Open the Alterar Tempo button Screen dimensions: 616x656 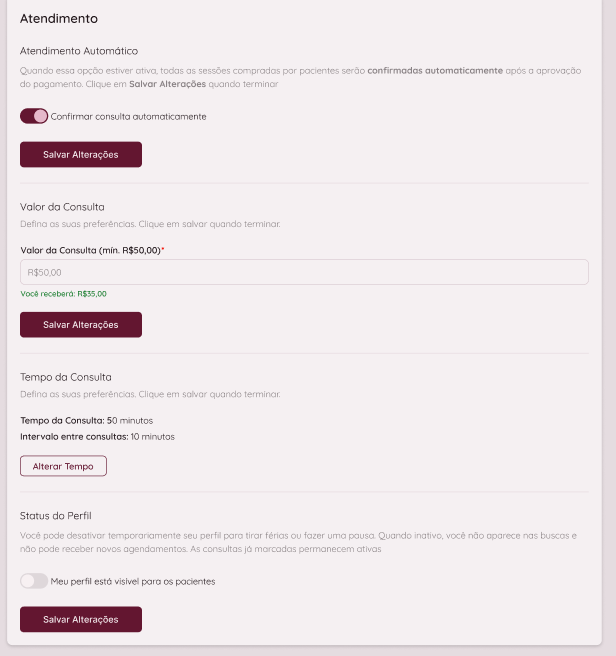(63, 466)
